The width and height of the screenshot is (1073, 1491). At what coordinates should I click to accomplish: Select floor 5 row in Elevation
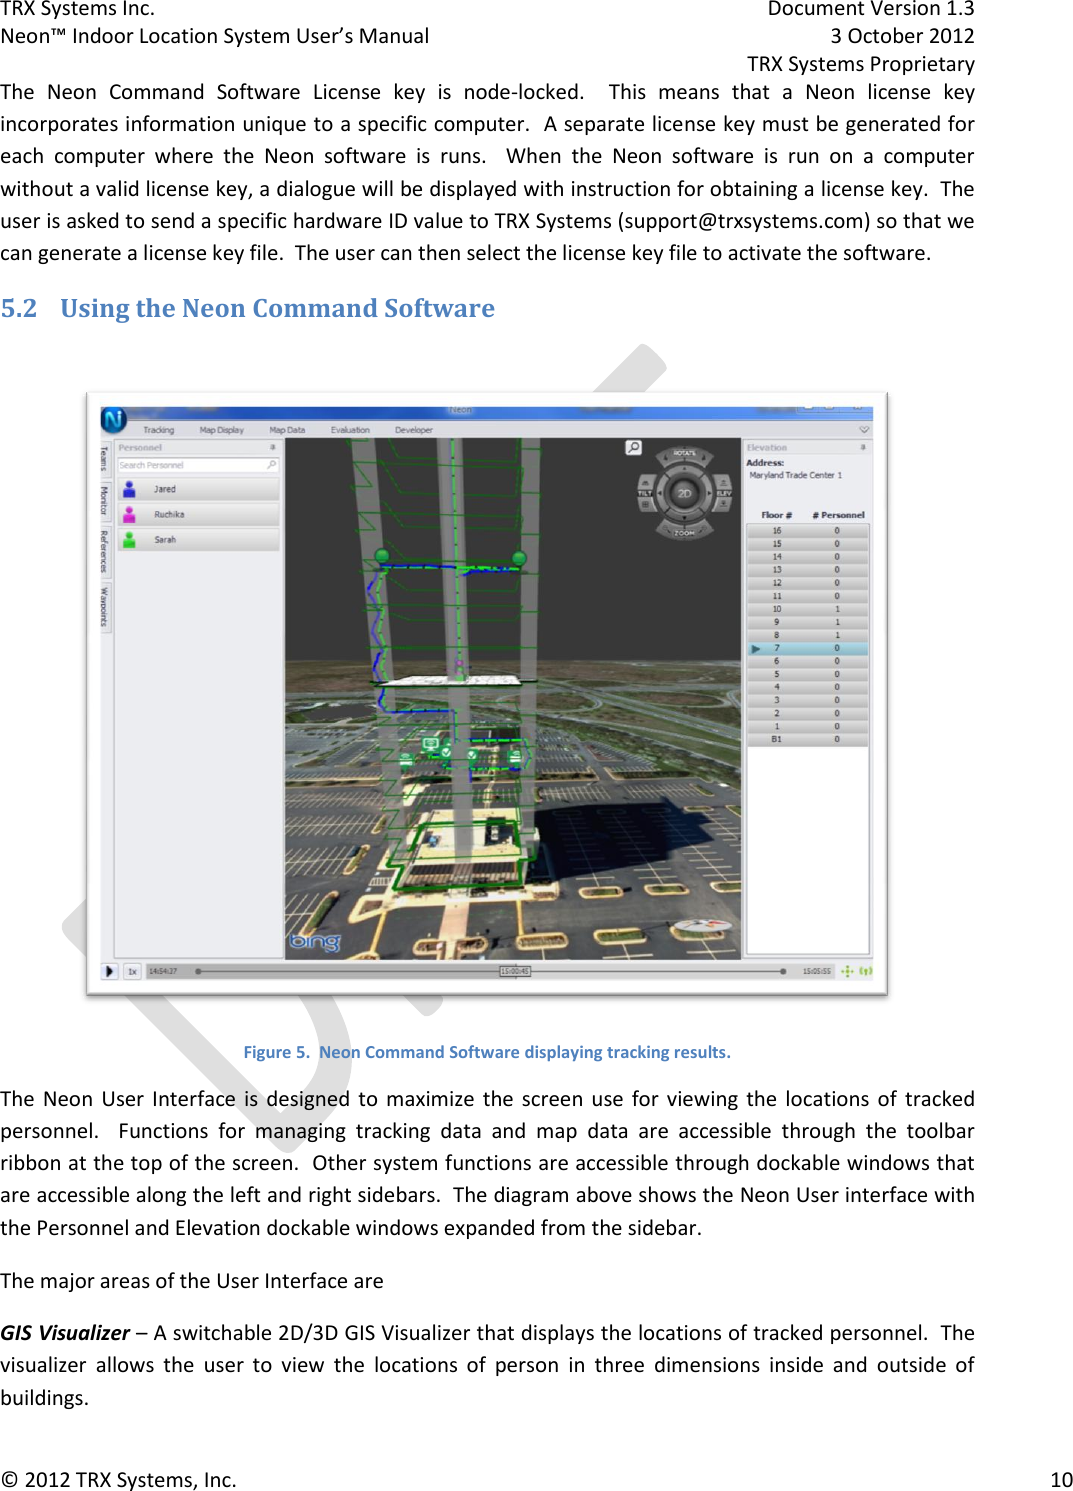(808, 674)
